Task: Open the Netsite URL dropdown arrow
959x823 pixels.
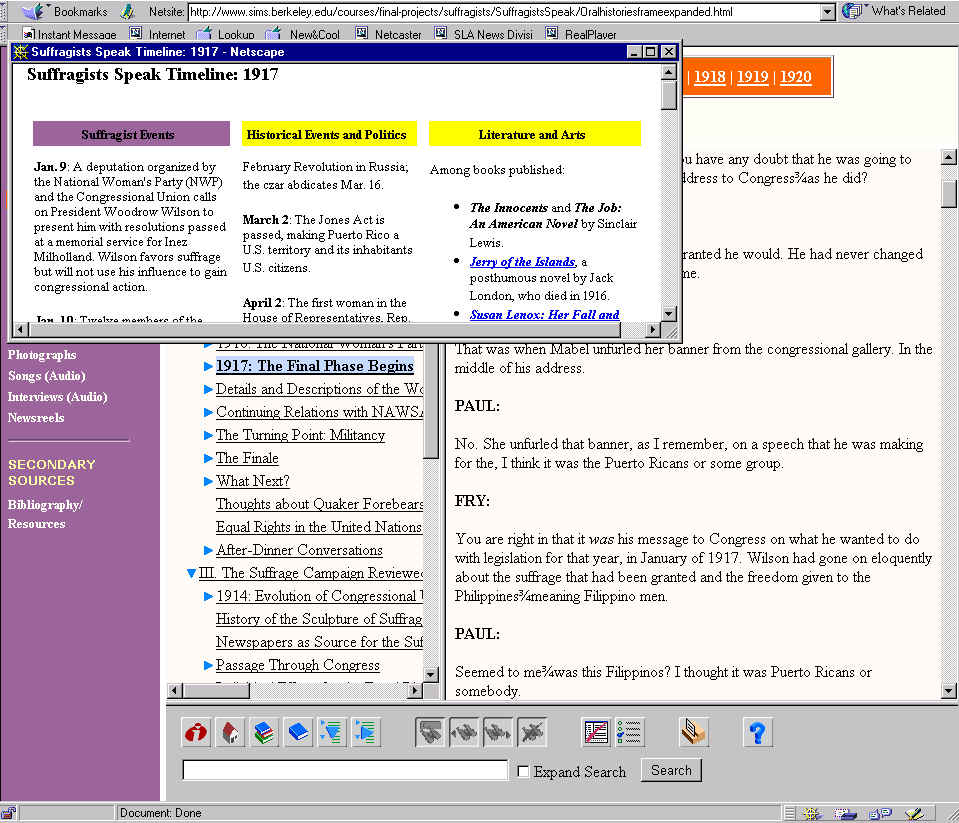Action: (x=828, y=12)
